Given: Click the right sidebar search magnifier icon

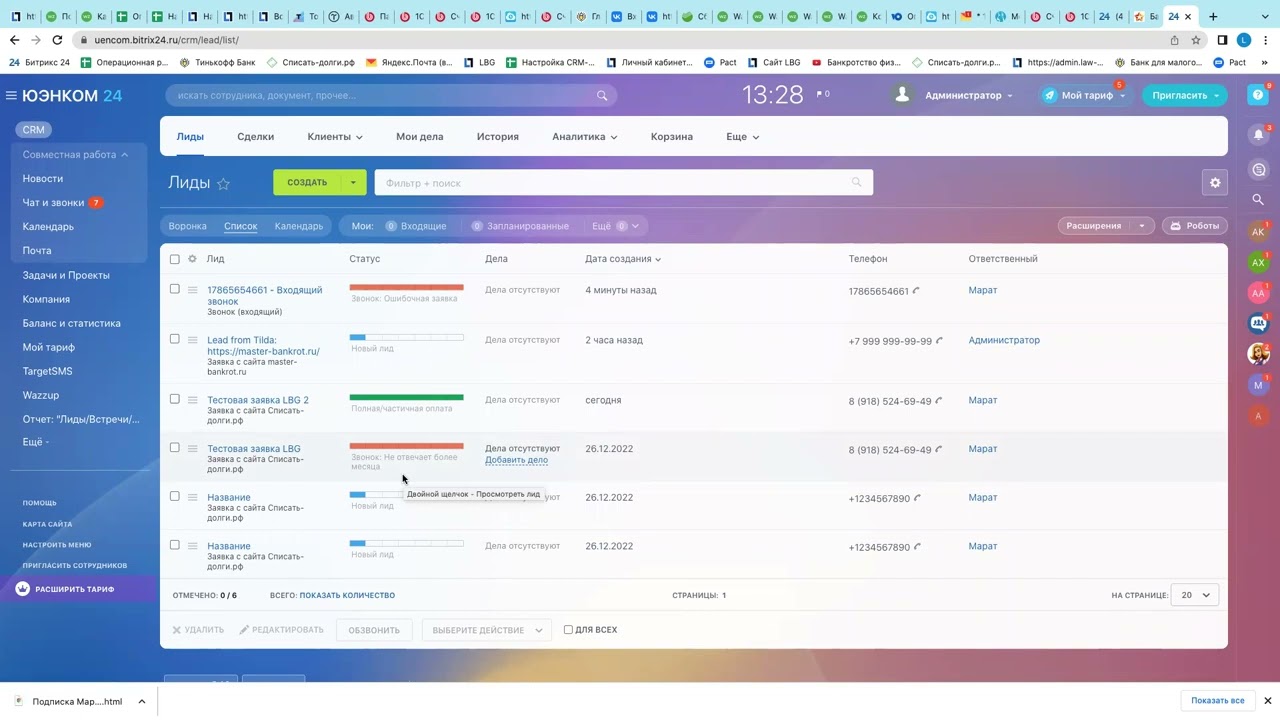Looking at the screenshot, I should (1258, 200).
